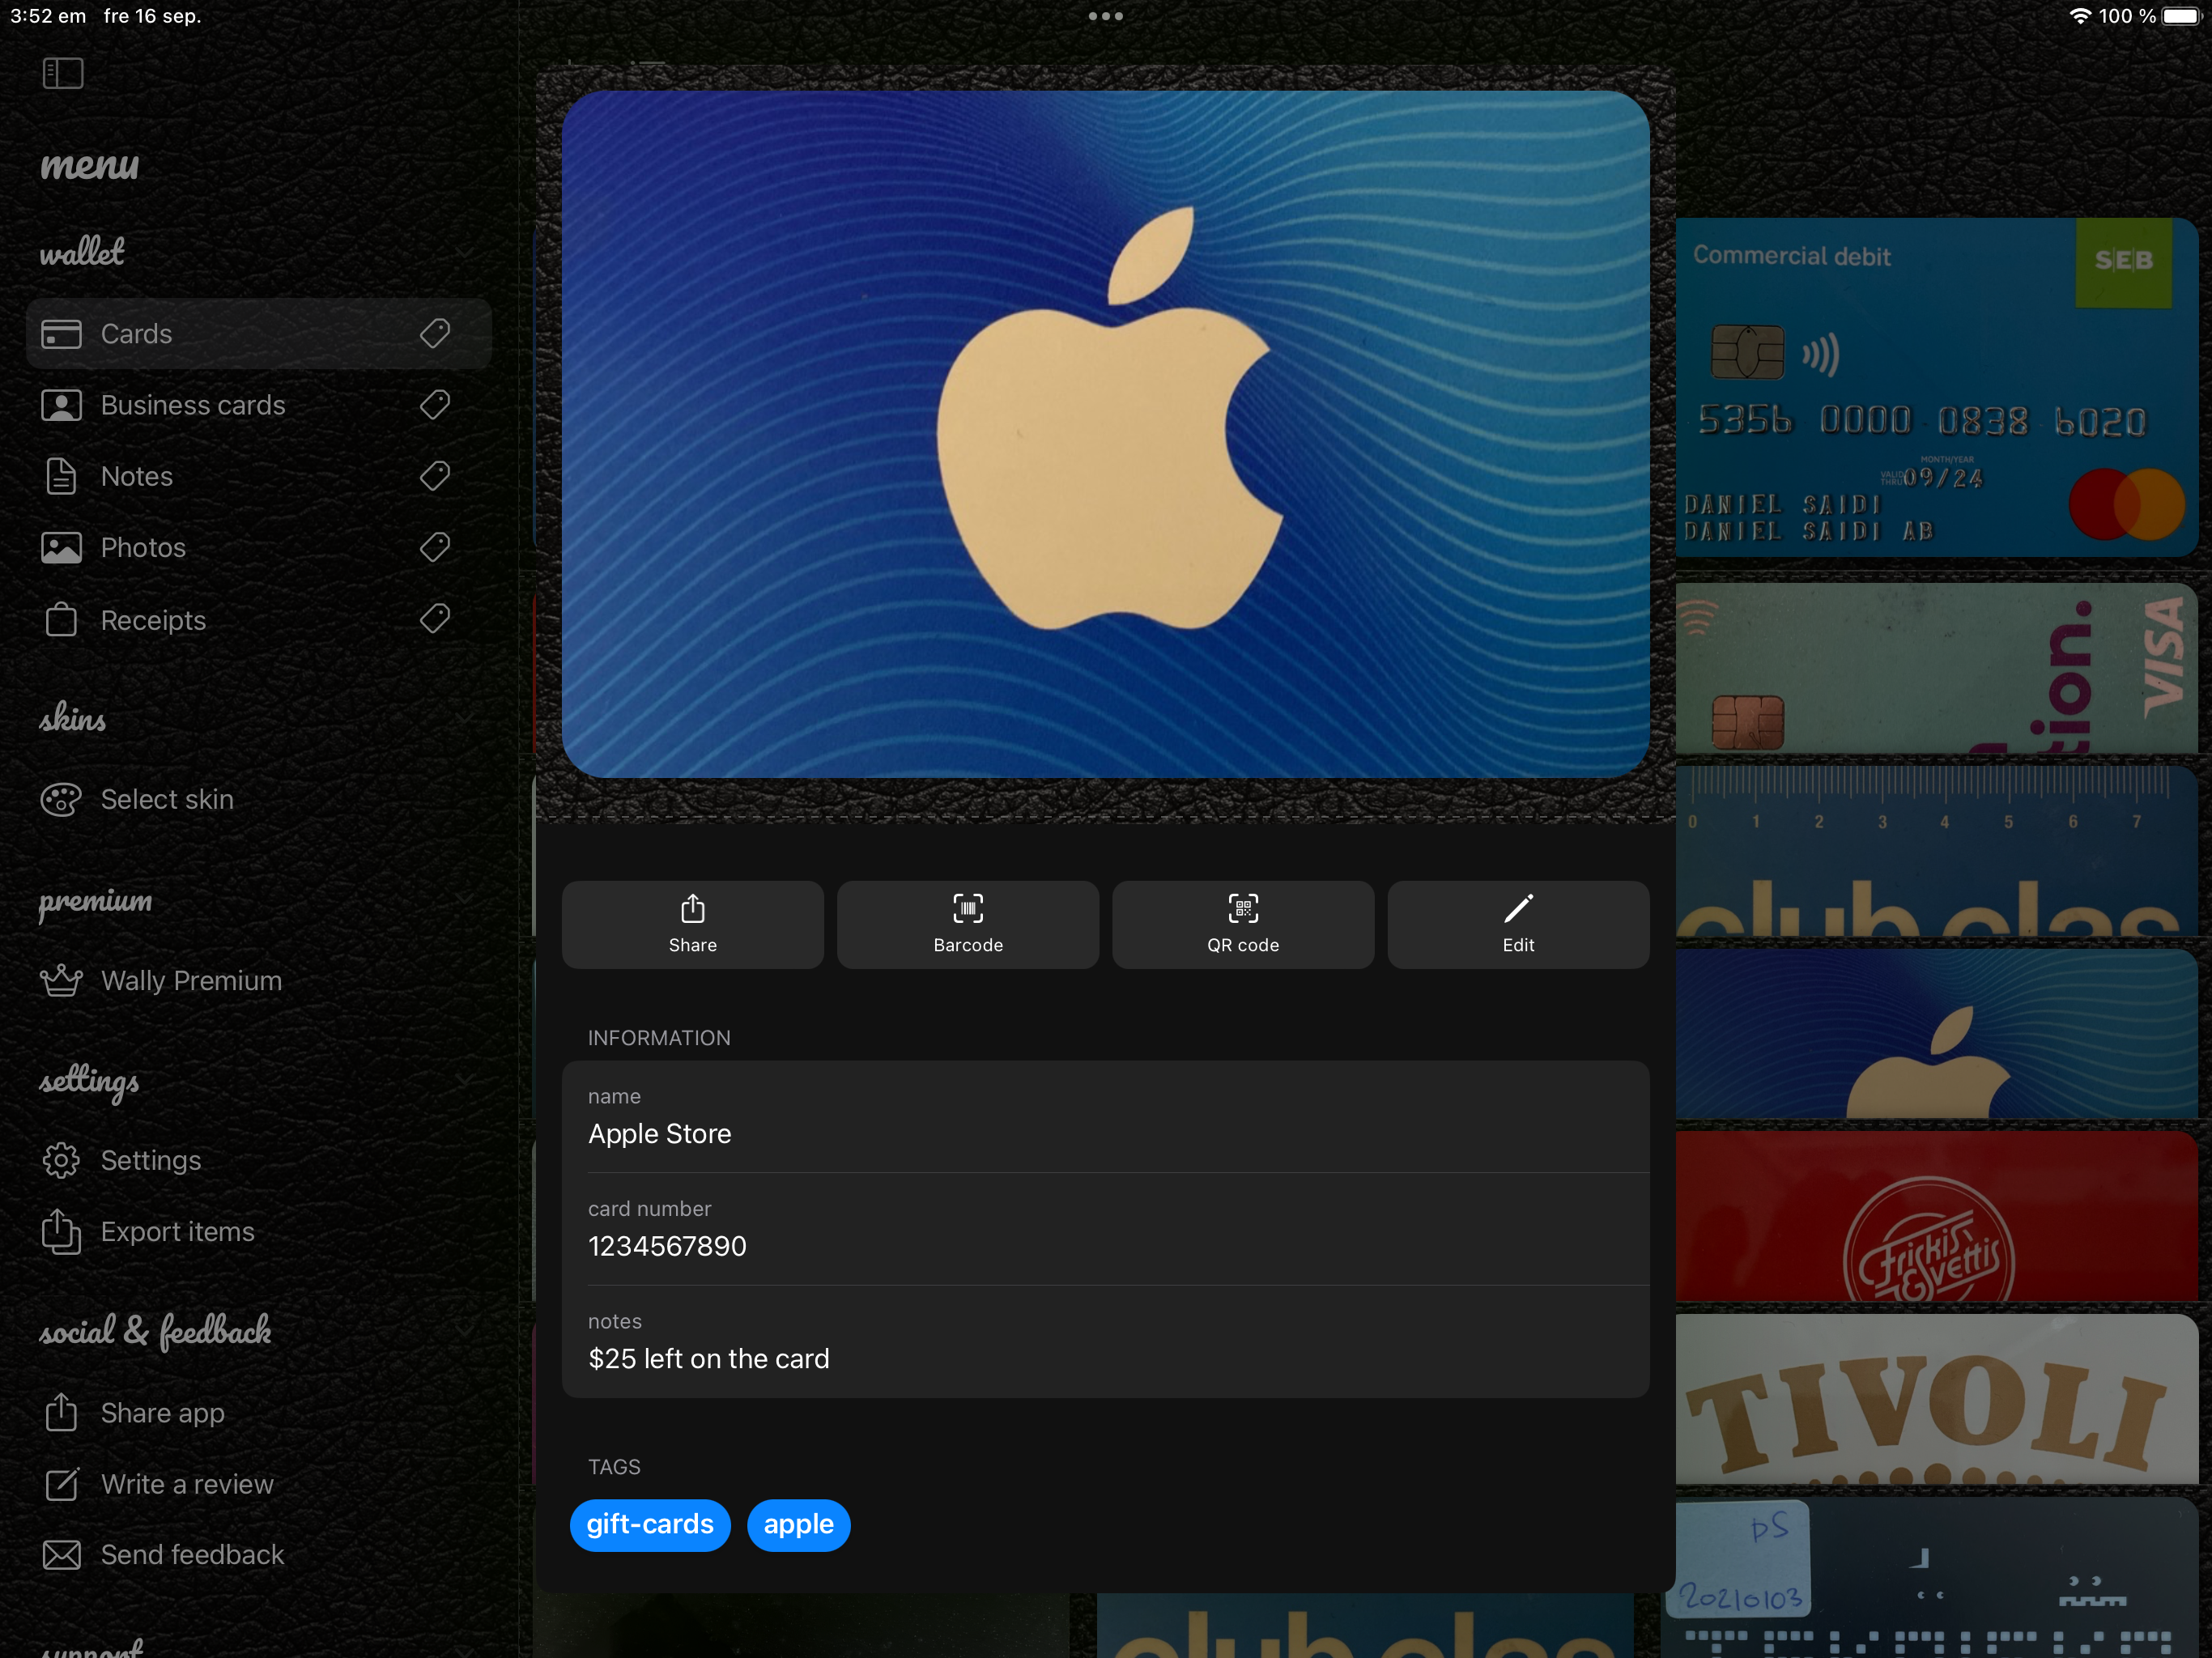2212x1658 pixels.
Task: Share the Apple Store card
Action: pos(693,925)
